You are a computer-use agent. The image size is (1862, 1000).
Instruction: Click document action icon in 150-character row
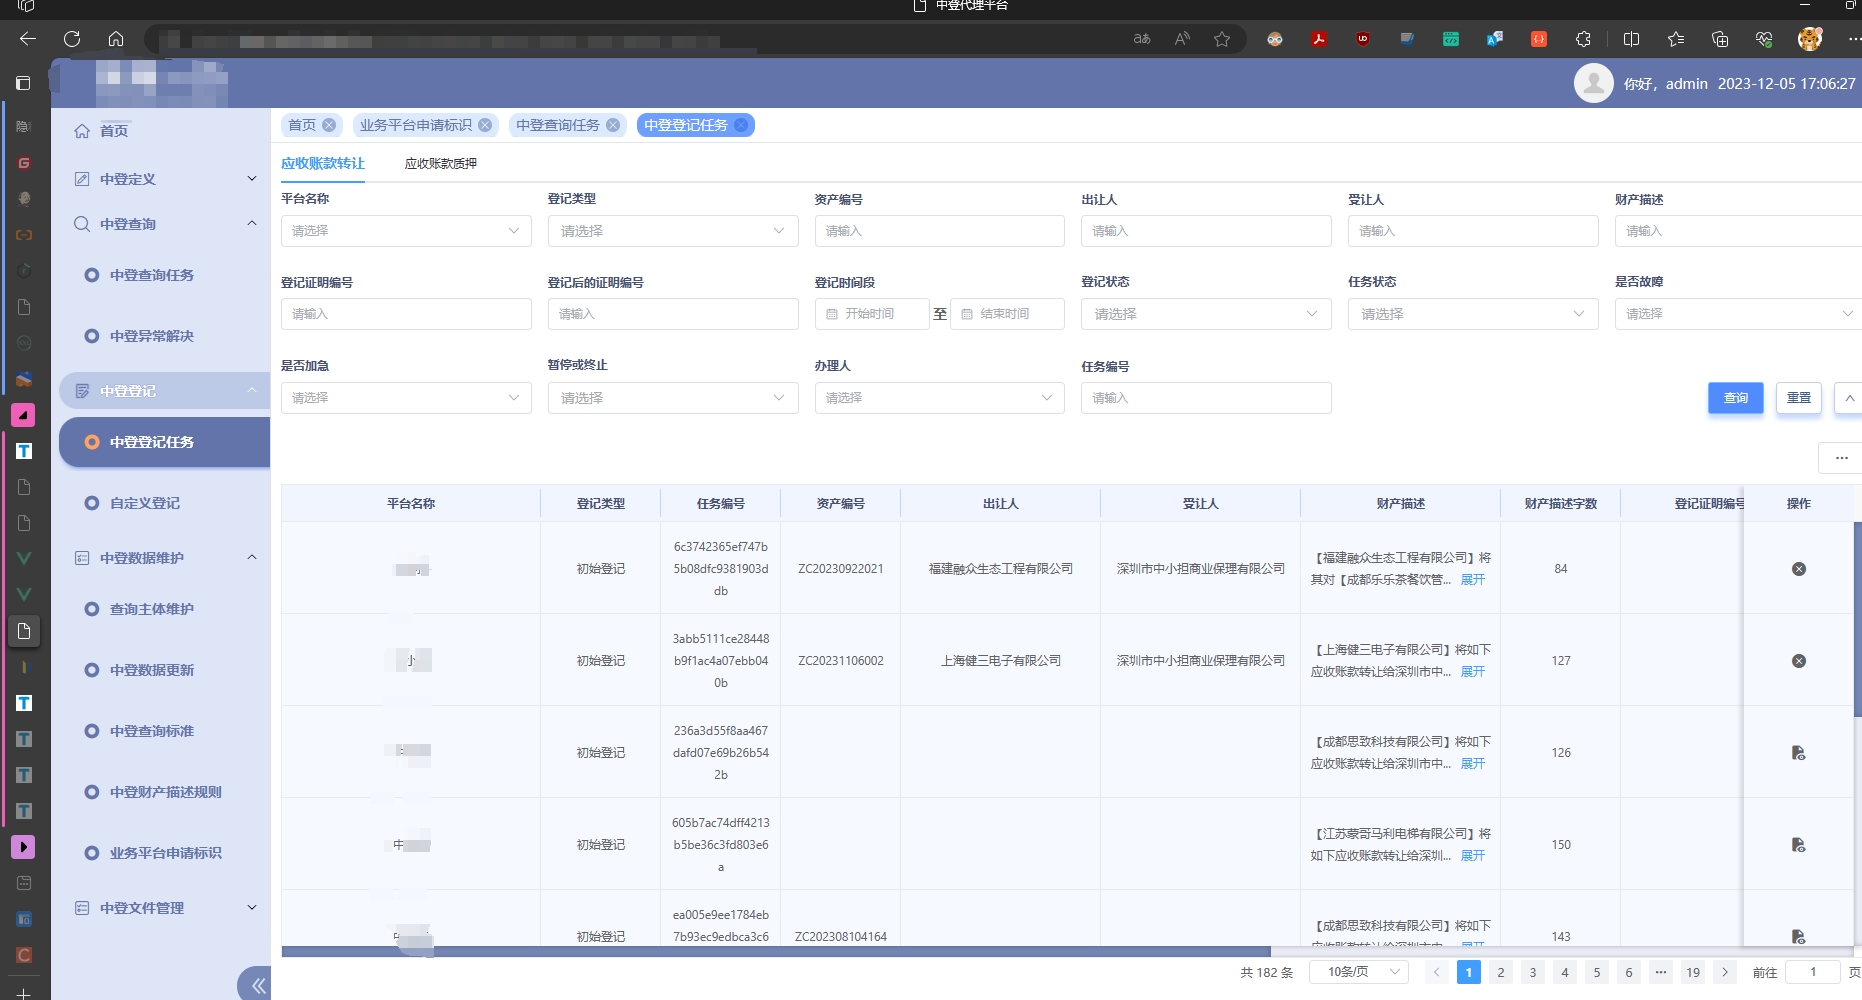tap(1799, 845)
